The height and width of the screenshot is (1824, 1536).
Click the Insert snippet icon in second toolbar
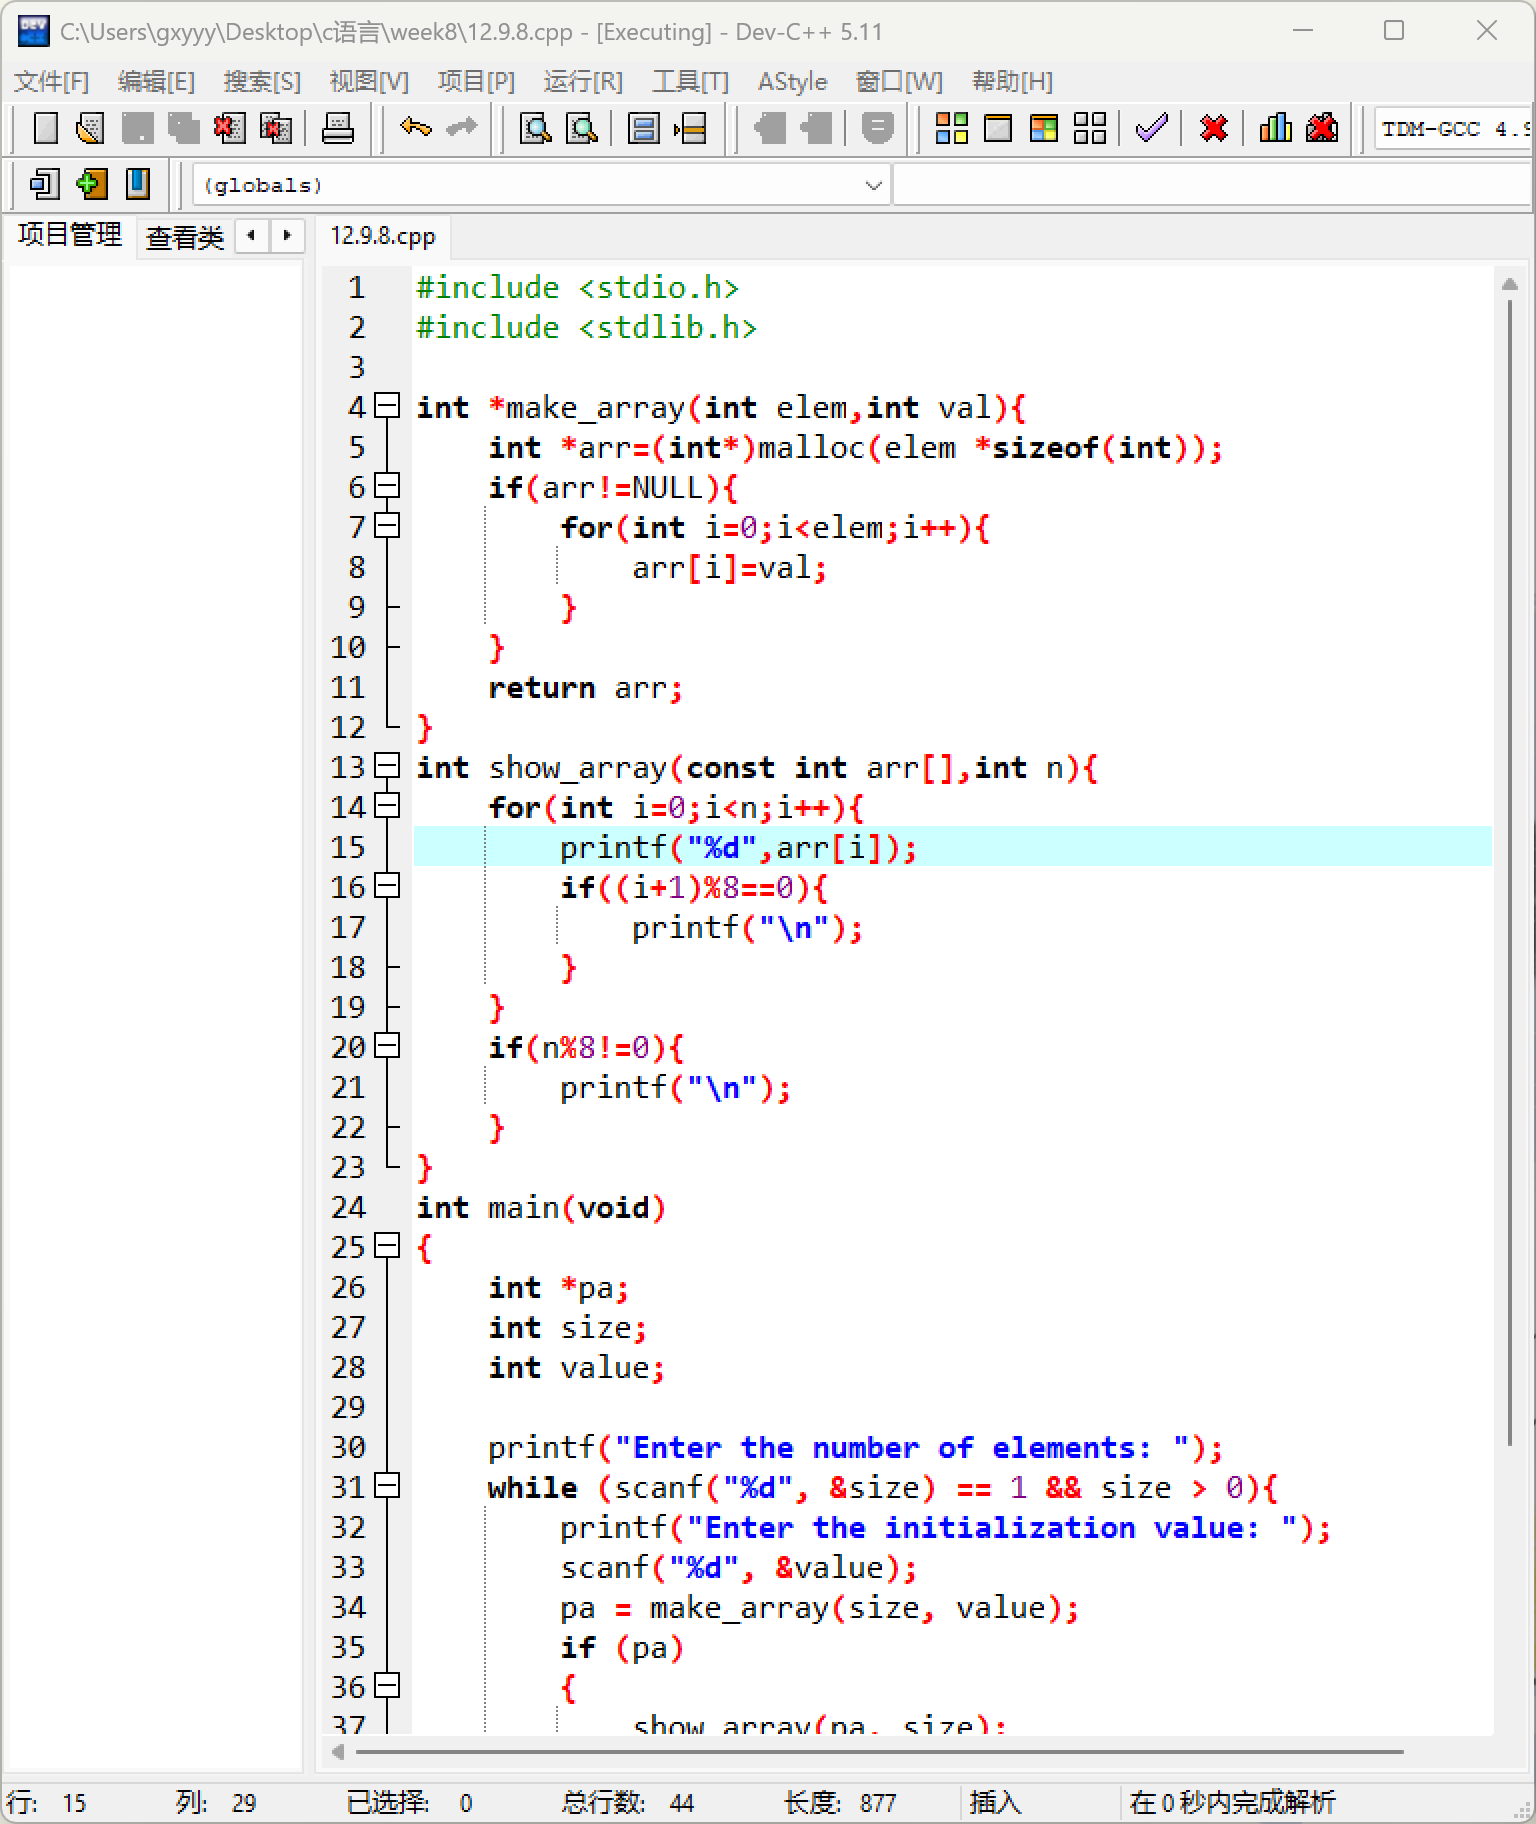45,184
